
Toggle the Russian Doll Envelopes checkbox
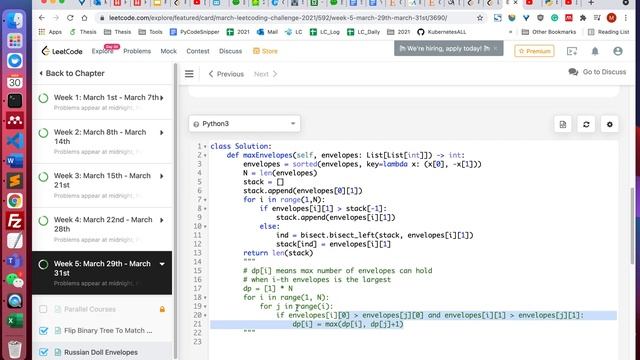pyautogui.click(x=43, y=352)
